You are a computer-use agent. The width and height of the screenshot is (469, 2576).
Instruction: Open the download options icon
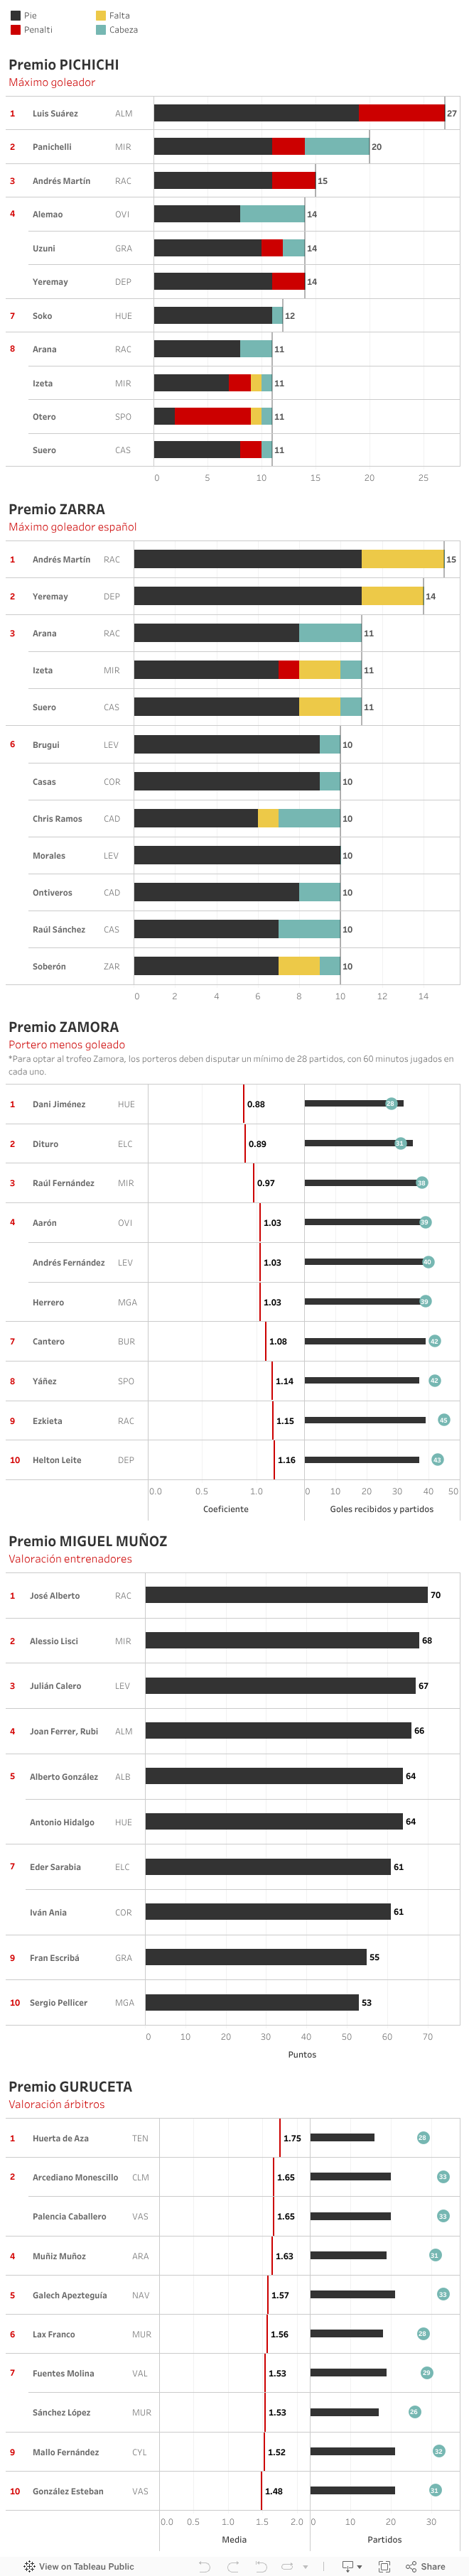347,2565
